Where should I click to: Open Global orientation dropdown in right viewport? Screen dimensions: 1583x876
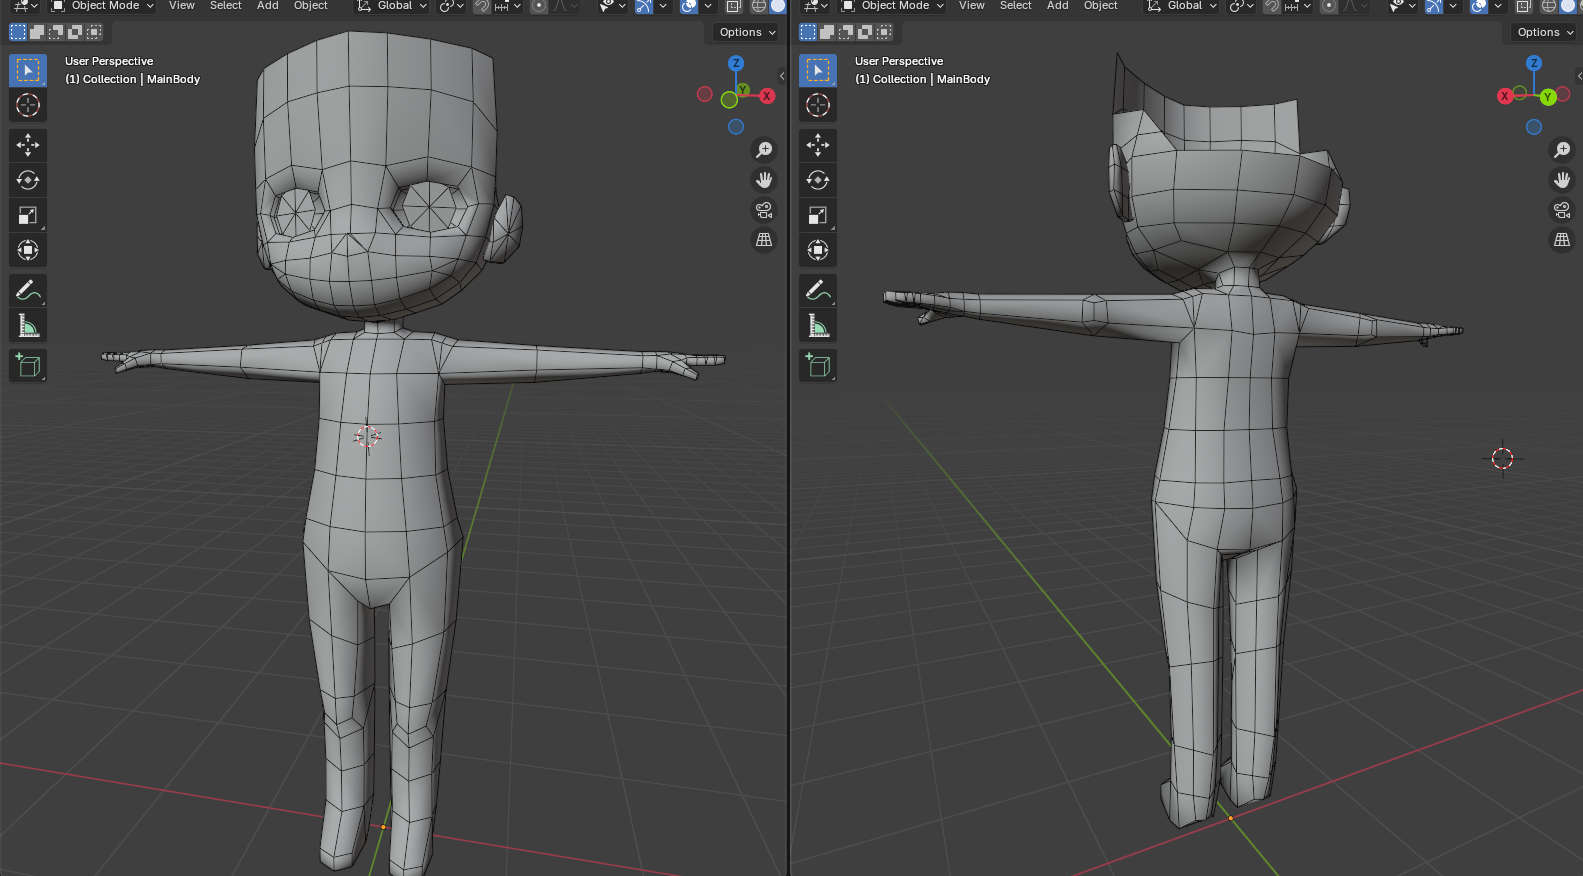pos(1183,6)
